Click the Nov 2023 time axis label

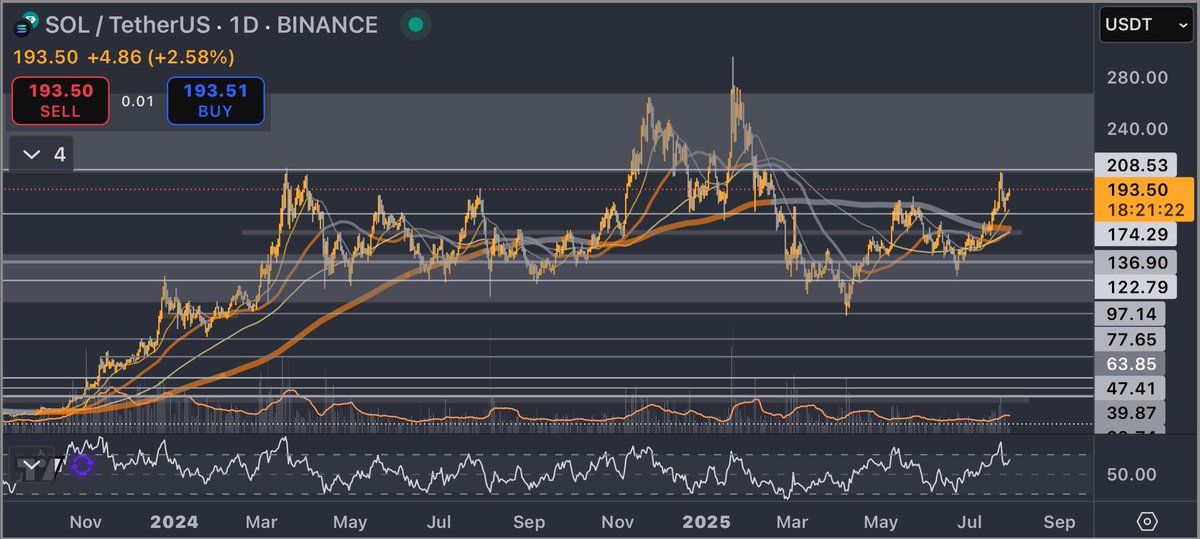pyautogui.click(x=86, y=522)
